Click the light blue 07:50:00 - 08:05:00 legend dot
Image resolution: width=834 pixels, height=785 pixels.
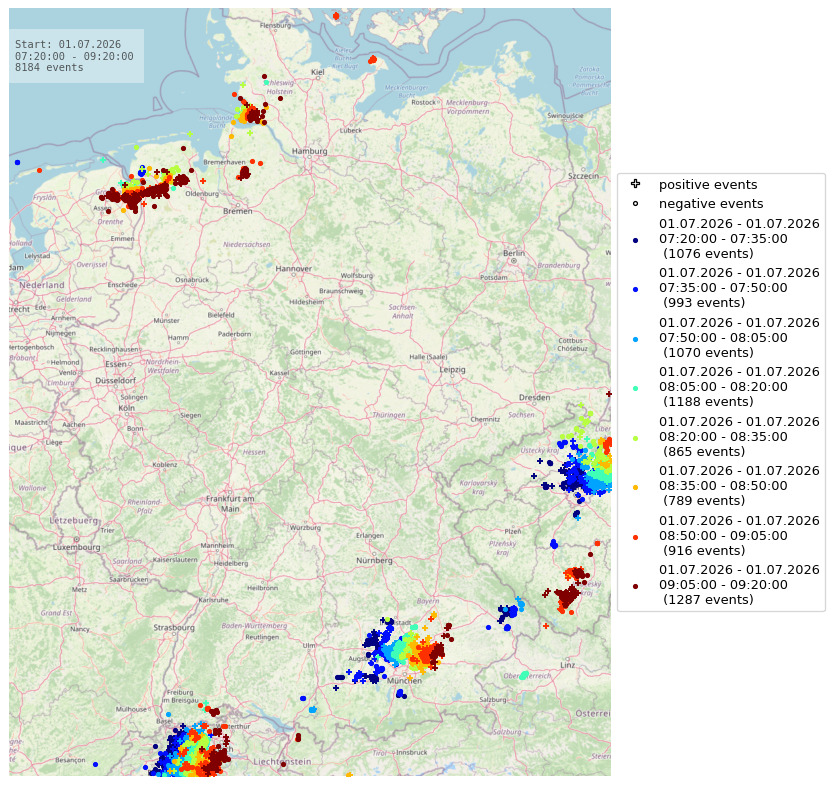tap(635, 339)
